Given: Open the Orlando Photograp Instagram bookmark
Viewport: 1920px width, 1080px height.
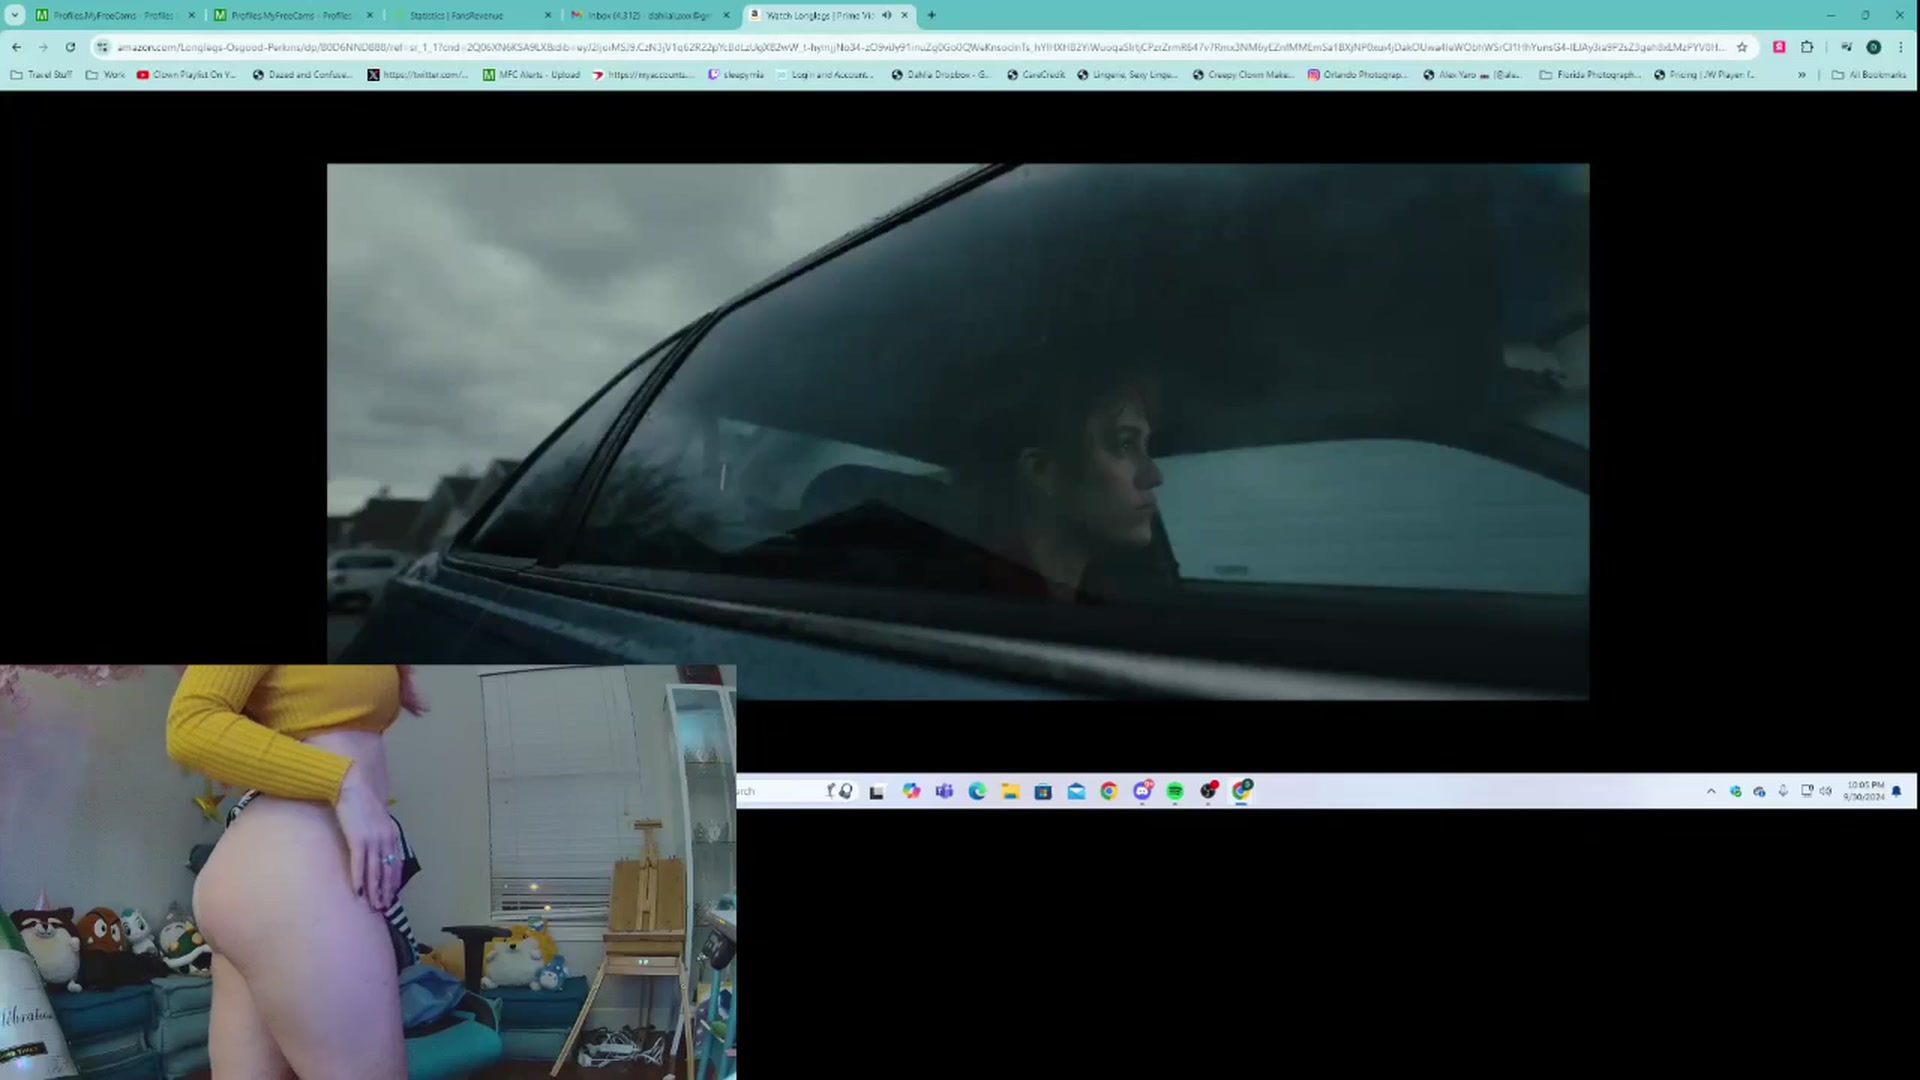Looking at the screenshot, I should (x=1358, y=75).
